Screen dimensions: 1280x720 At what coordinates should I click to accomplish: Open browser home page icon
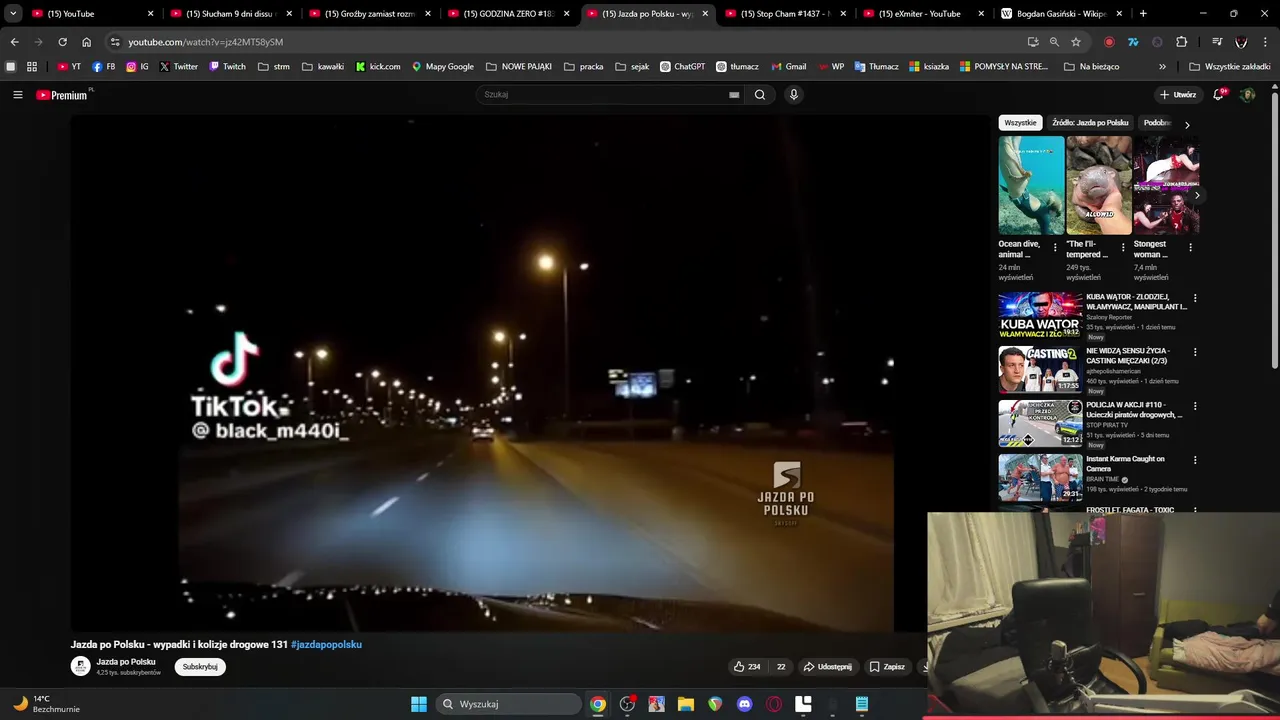[86, 42]
